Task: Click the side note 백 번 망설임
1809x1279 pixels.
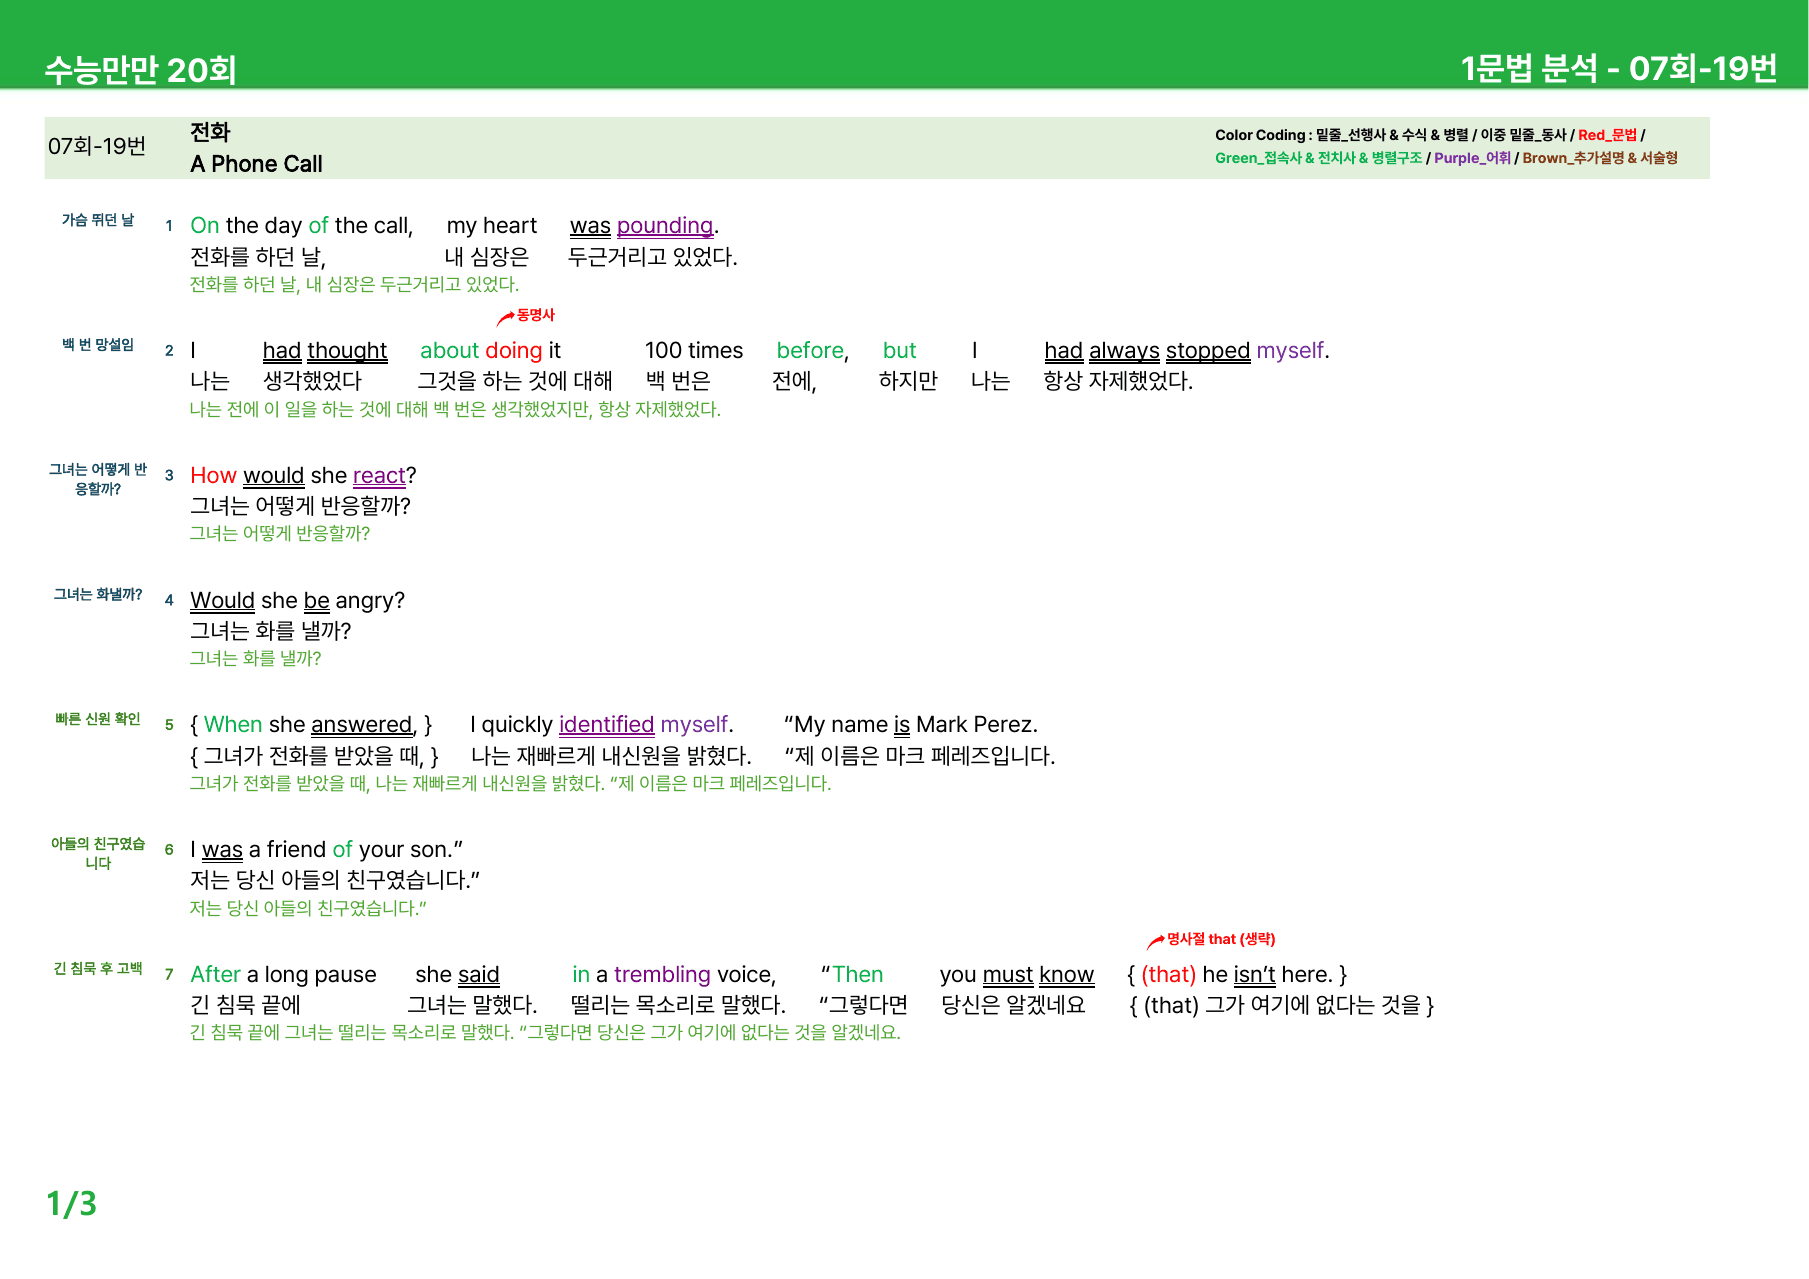Action: click(x=98, y=345)
